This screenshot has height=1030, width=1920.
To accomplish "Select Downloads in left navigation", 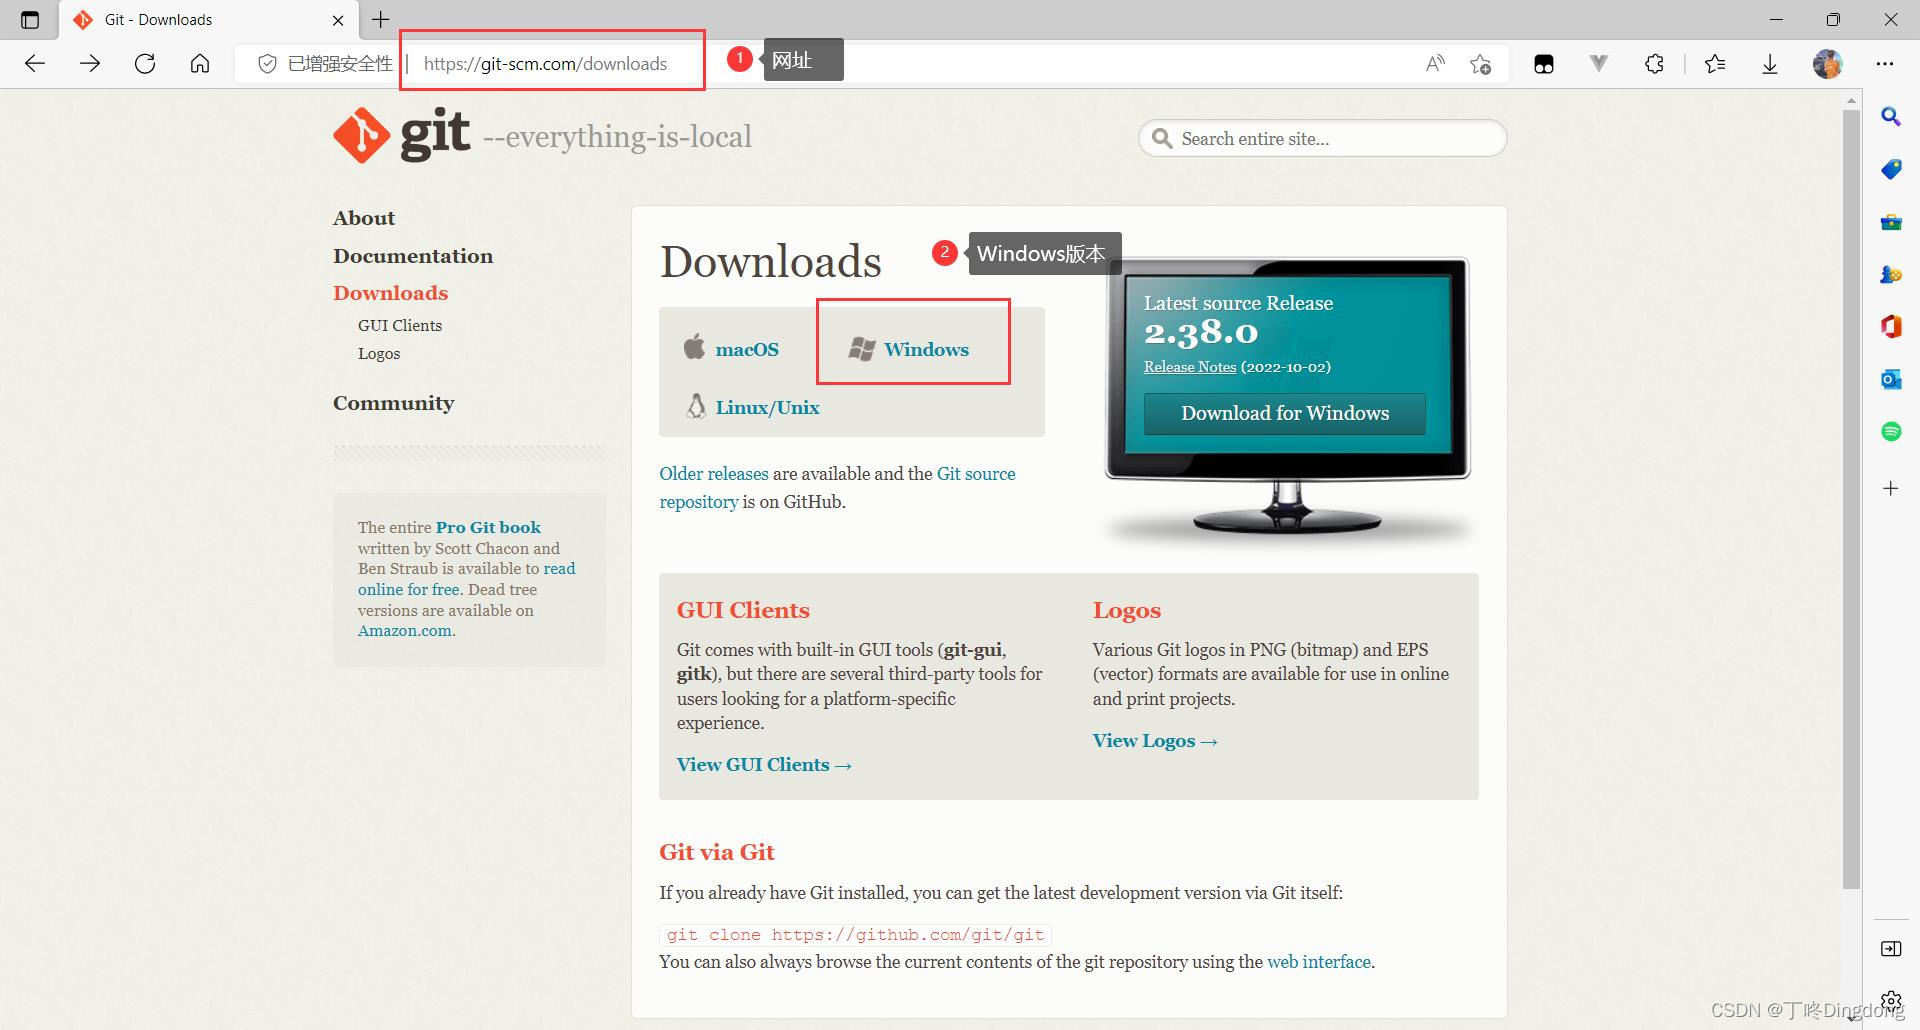I will coord(390,293).
